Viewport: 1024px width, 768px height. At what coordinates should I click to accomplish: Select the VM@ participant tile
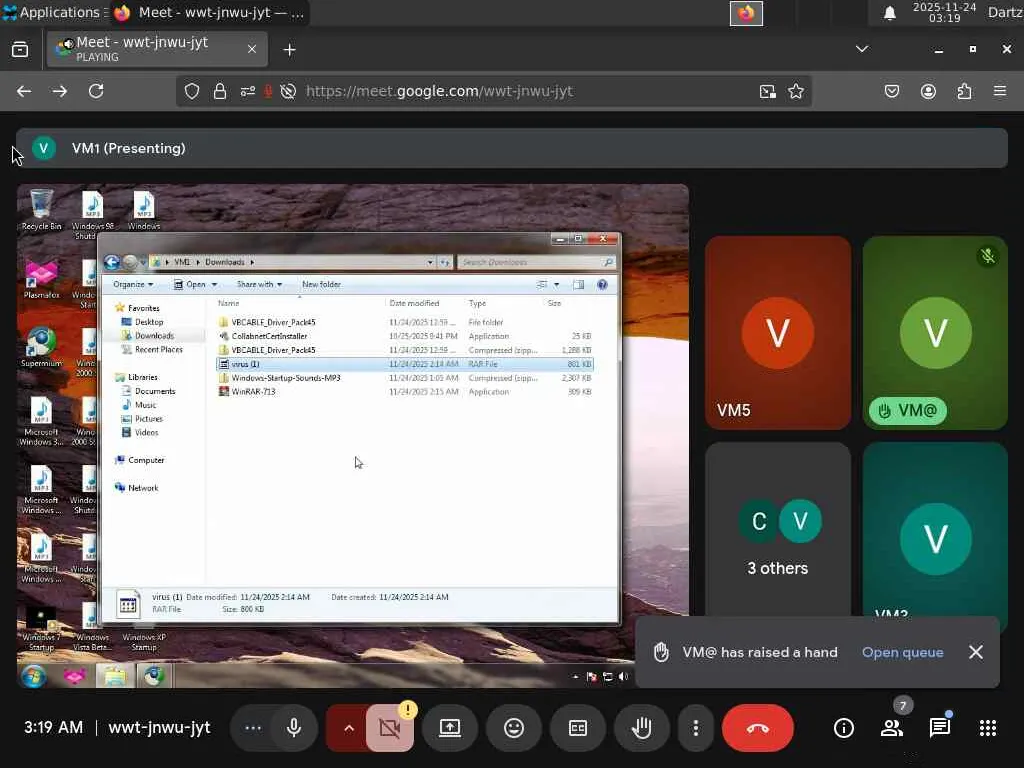coord(935,332)
